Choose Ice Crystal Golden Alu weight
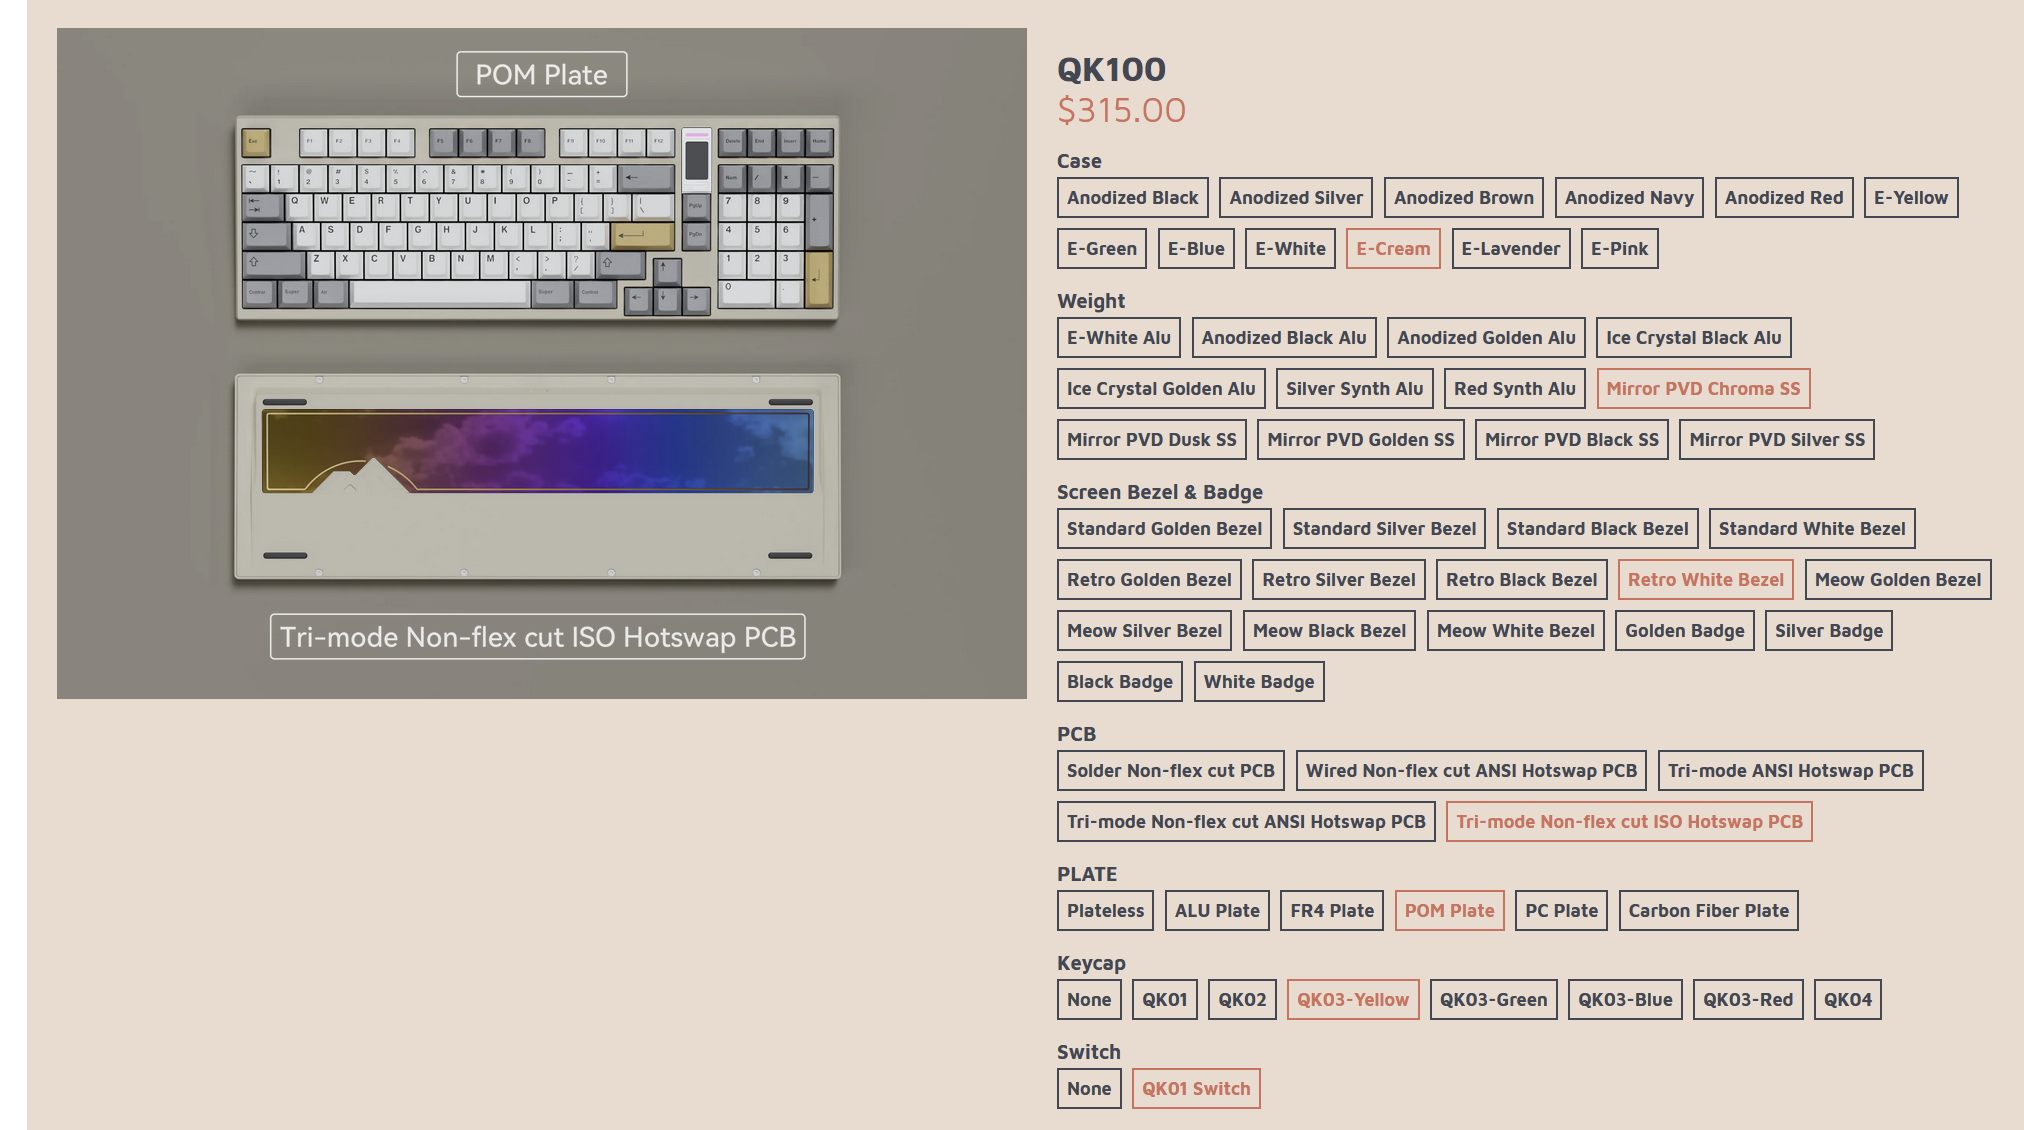 click(x=1160, y=389)
